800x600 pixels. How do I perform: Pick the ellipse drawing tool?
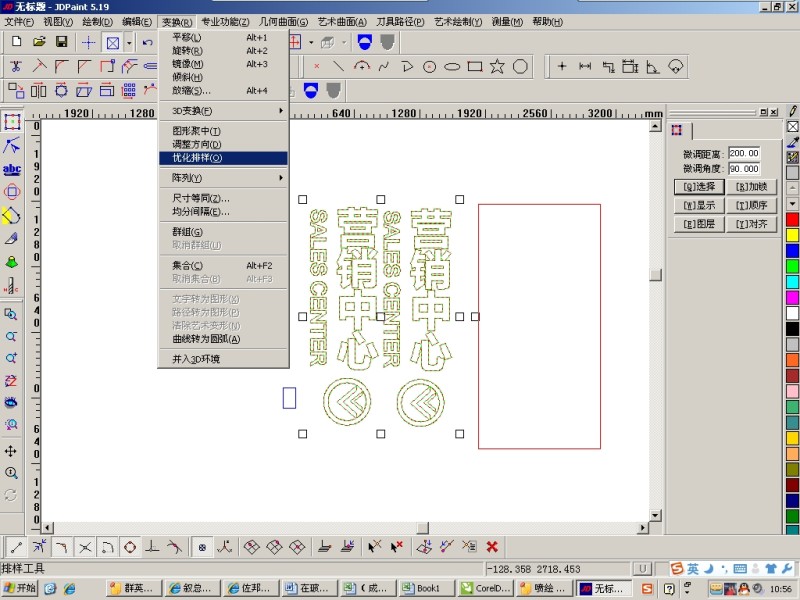coord(452,67)
